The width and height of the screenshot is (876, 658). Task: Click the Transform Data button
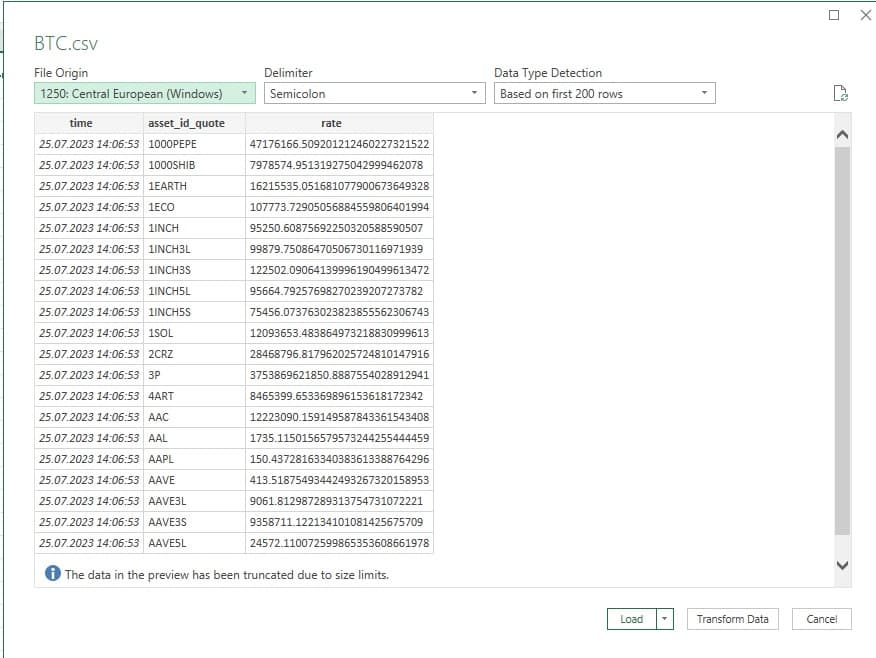(x=732, y=619)
